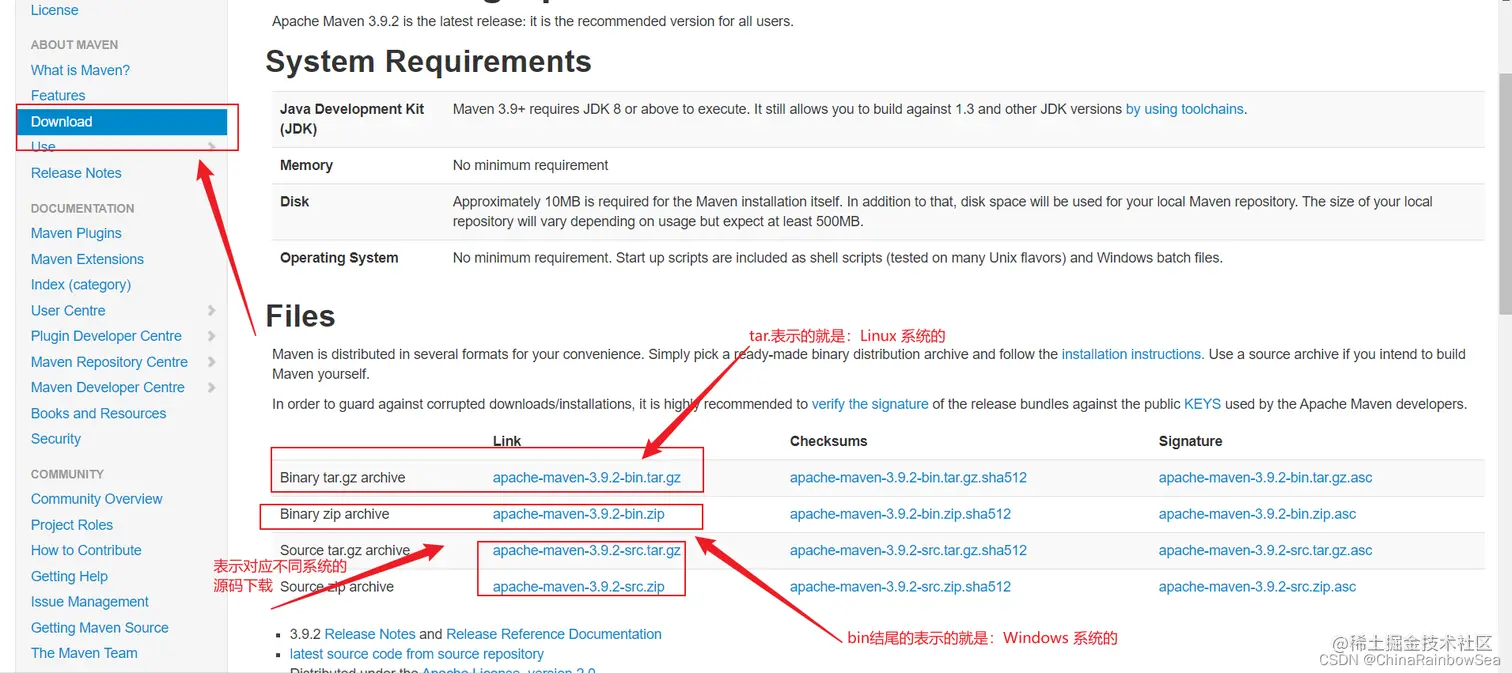The height and width of the screenshot is (673, 1512).
Task: Click the Disk row label
Action: click(x=295, y=202)
